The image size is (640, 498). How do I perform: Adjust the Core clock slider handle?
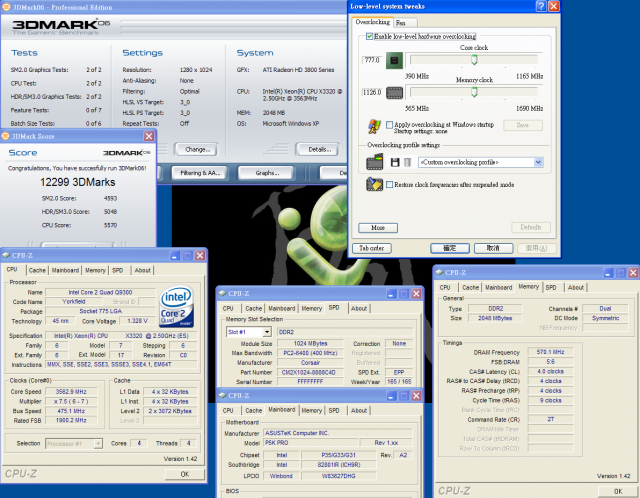point(474,60)
